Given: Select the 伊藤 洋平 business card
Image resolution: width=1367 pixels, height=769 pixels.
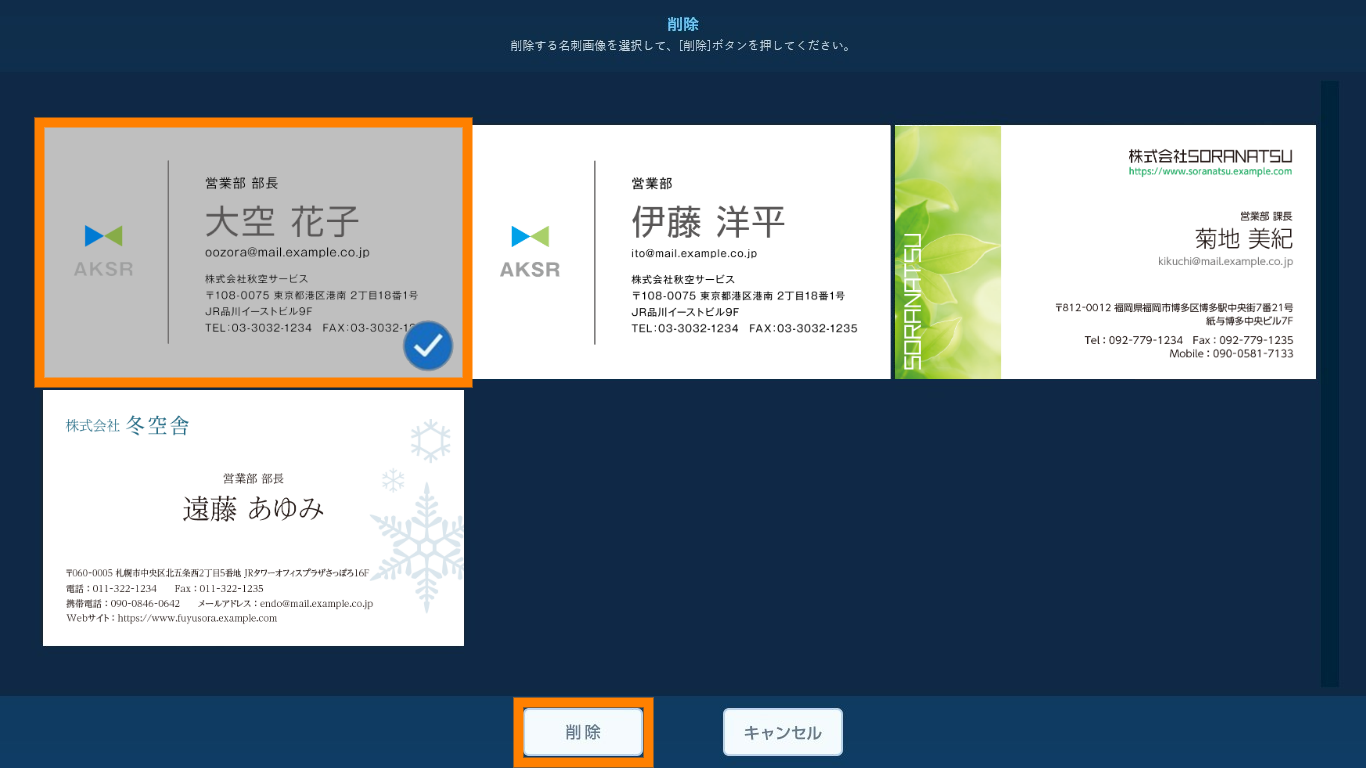Looking at the screenshot, I should coord(680,252).
